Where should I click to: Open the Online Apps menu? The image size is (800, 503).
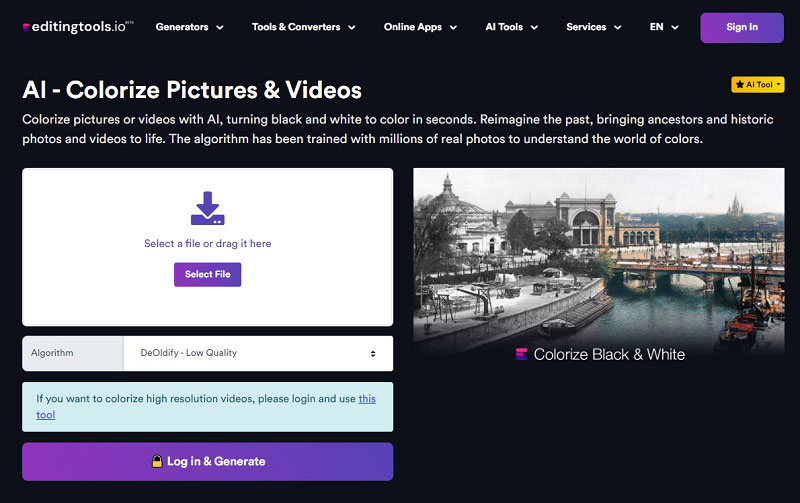point(420,27)
